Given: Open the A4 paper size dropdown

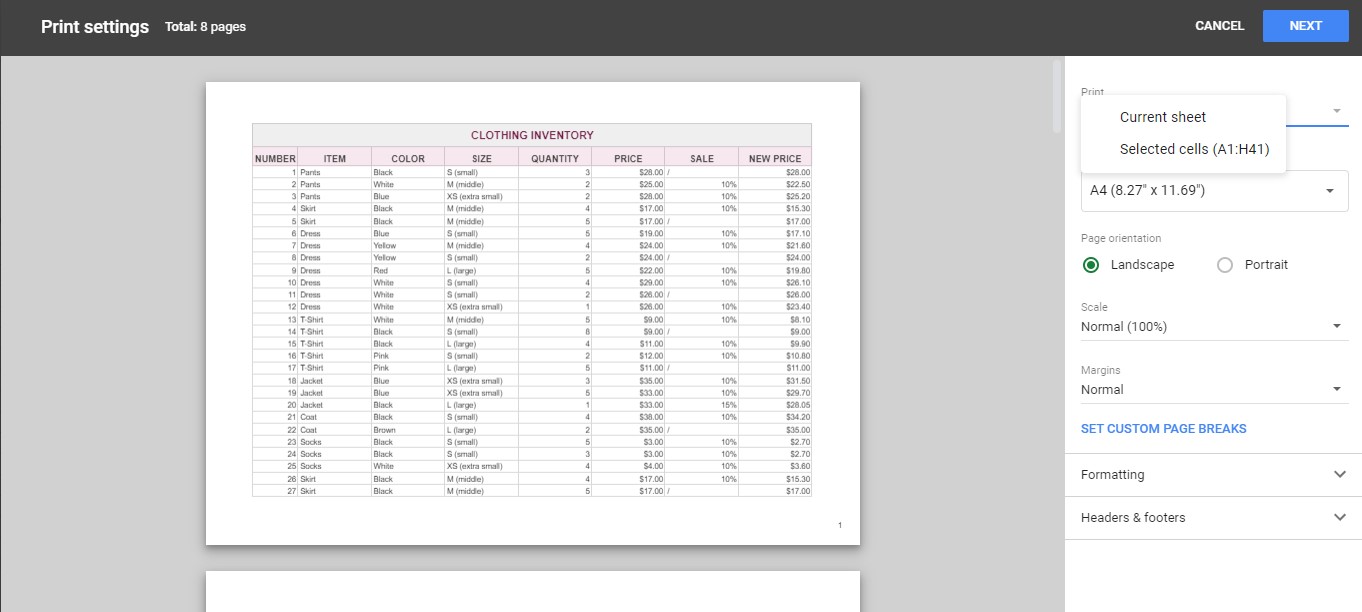Looking at the screenshot, I should (1214, 190).
